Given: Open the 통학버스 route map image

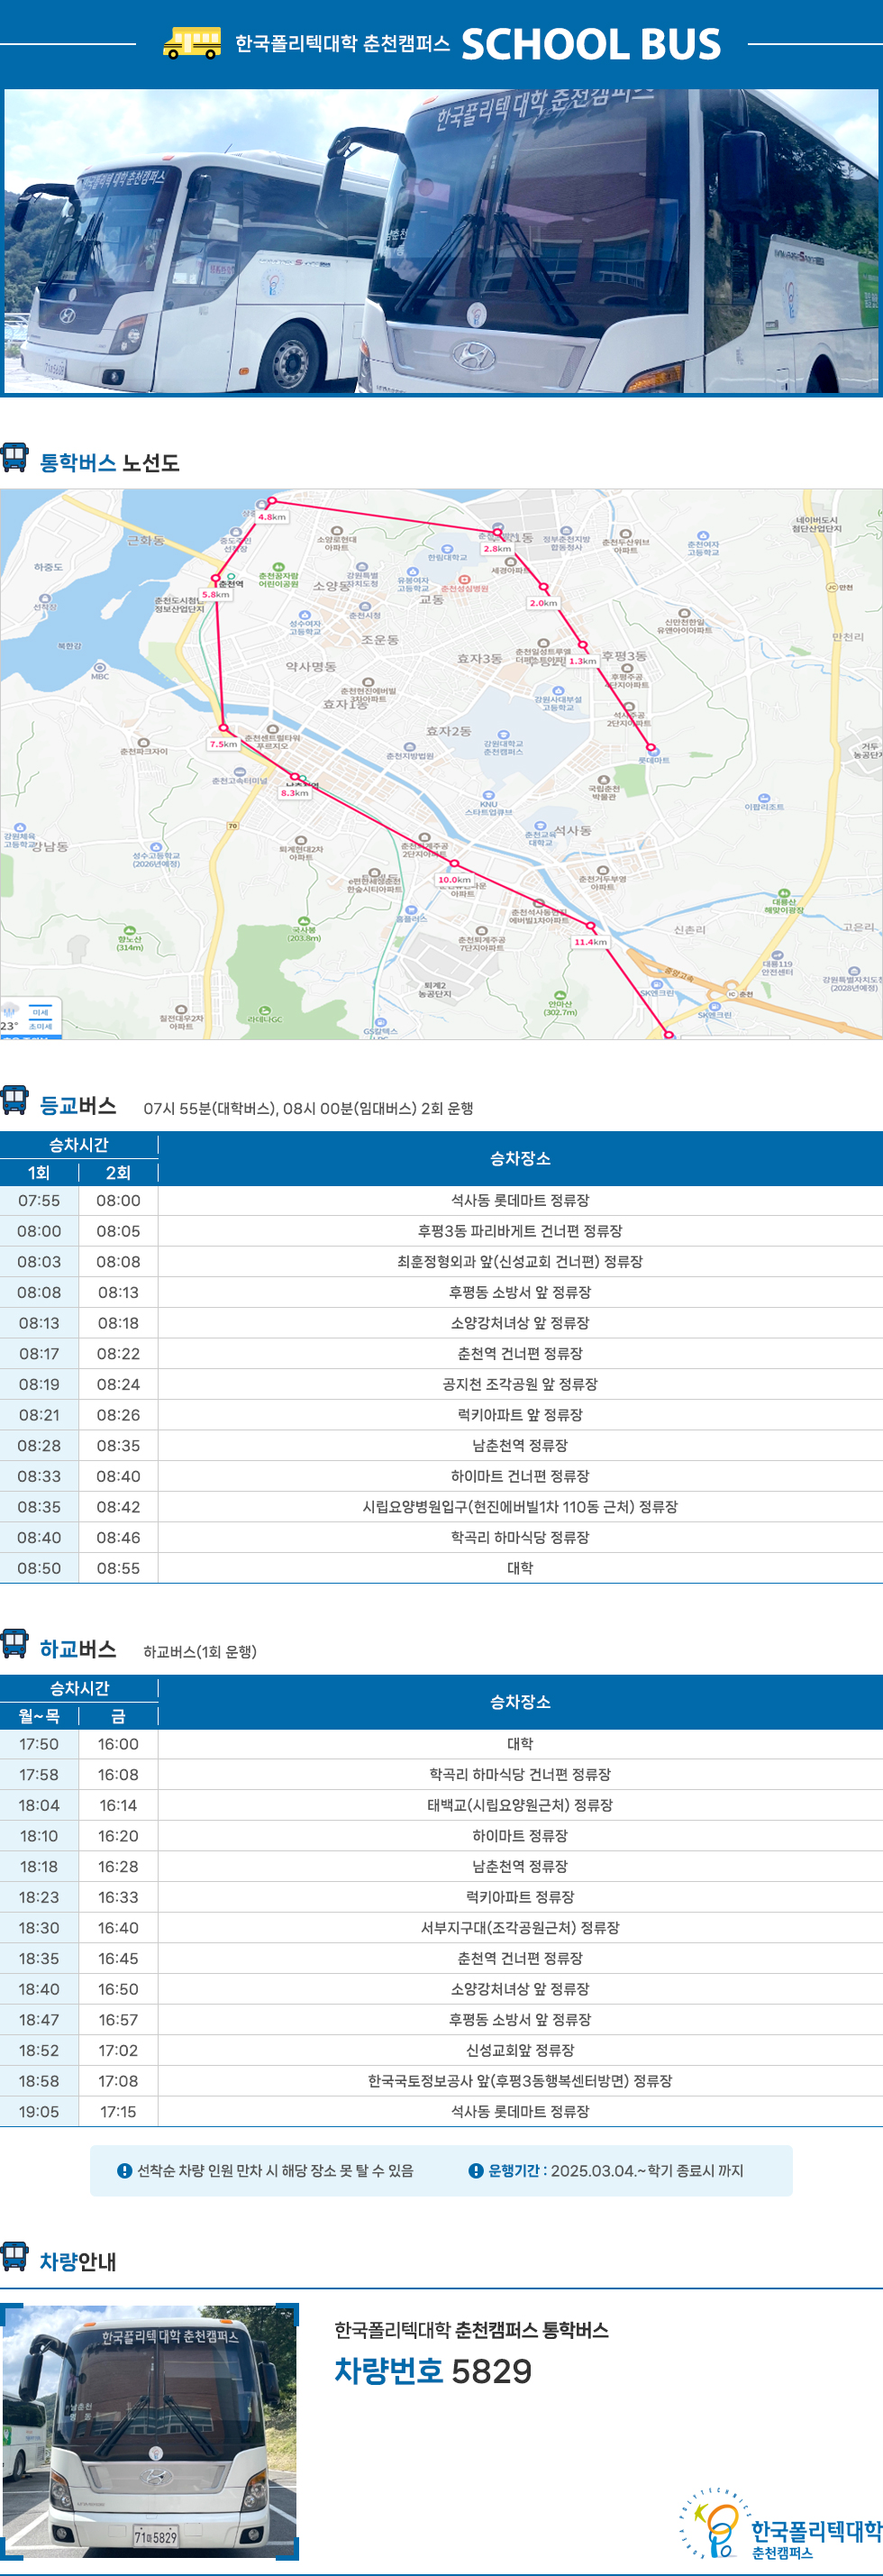Looking at the screenshot, I should click(x=441, y=764).
